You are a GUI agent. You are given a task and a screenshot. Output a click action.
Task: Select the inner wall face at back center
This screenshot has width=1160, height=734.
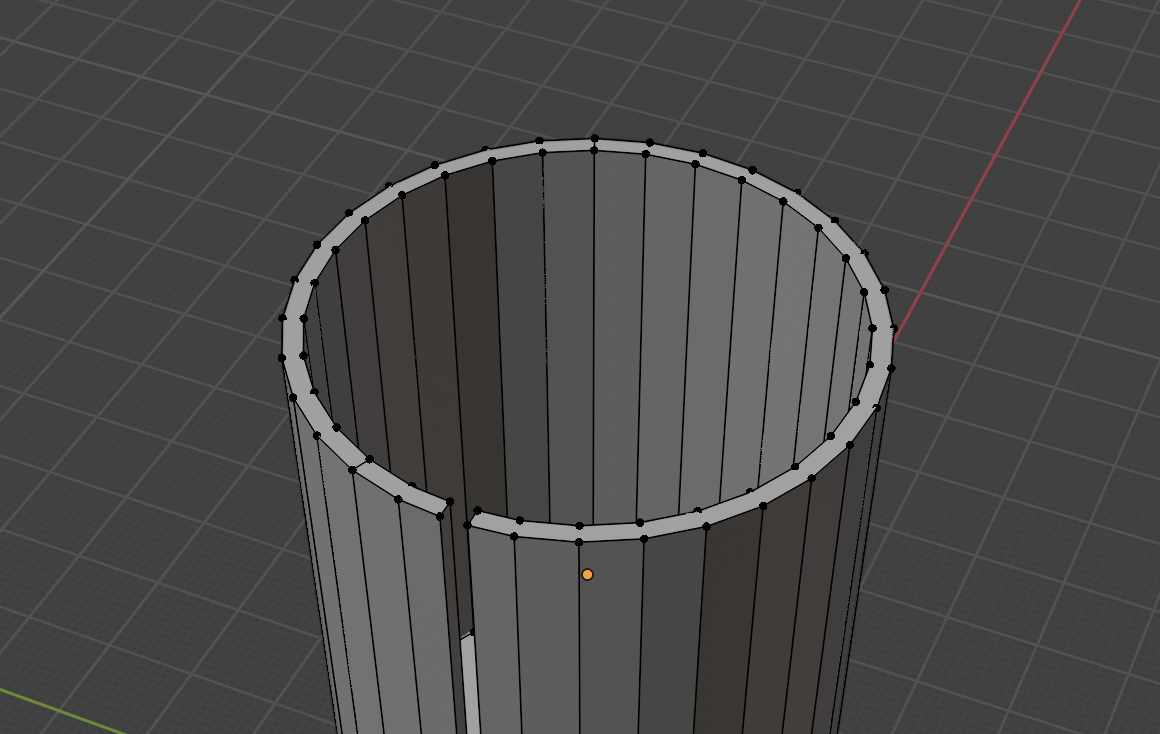point(570,333)
